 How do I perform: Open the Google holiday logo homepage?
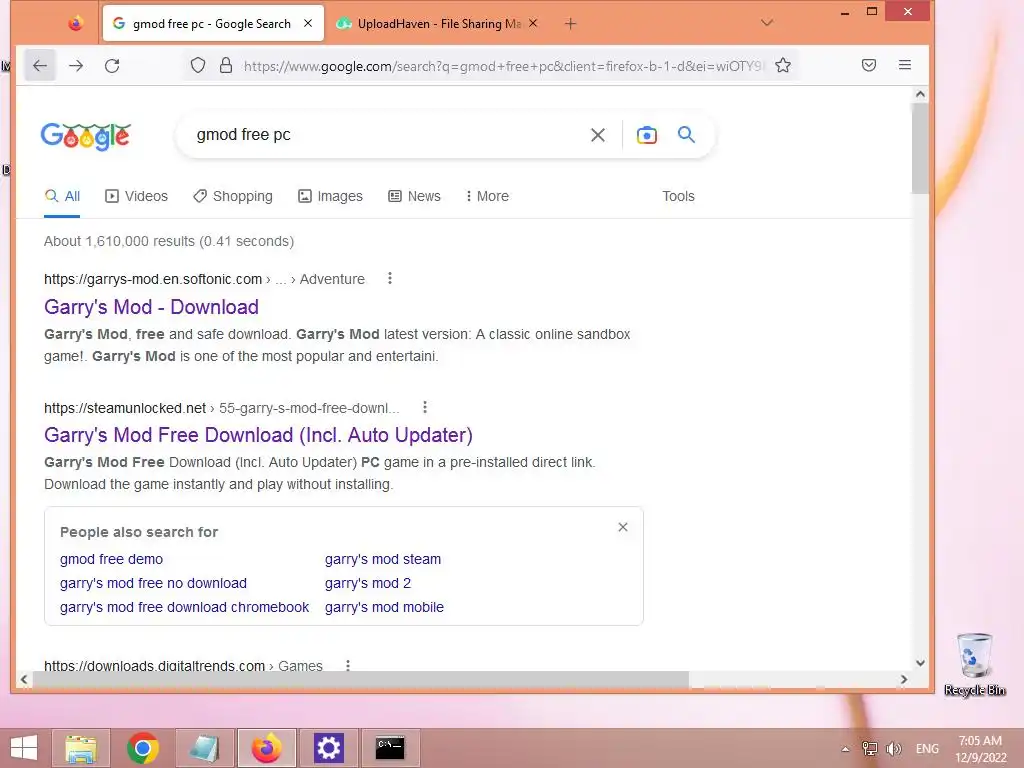86,136
